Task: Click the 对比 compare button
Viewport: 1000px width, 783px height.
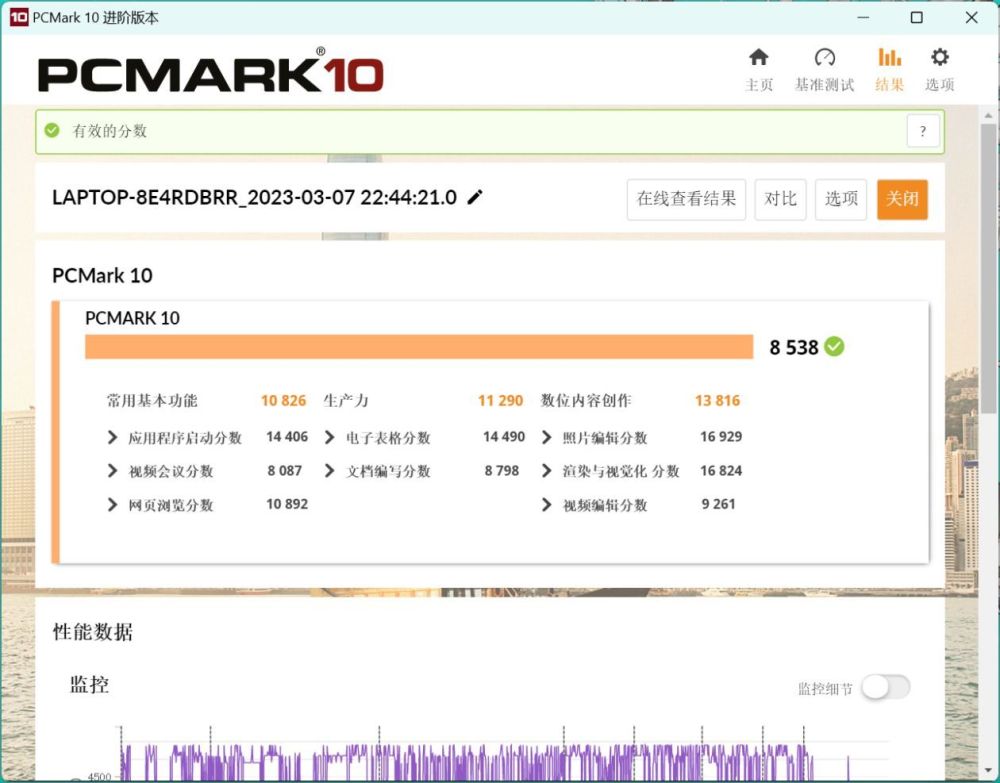Action: 780,199
